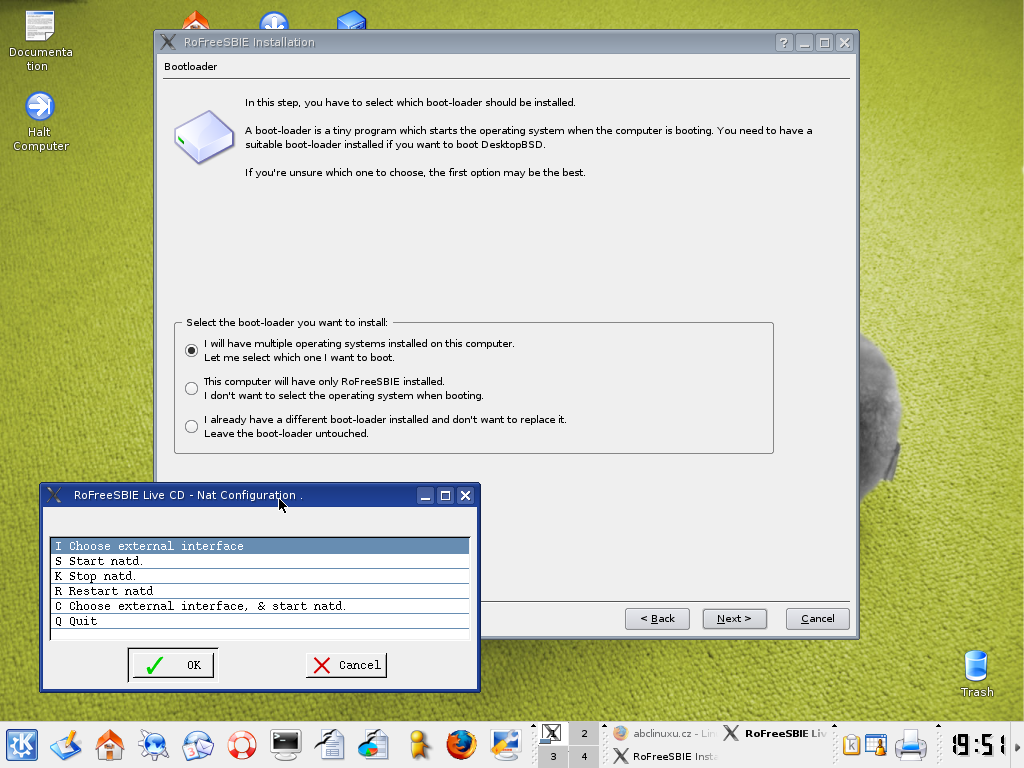Image resolution: width=1024 pixels, height=768 pixels.
Task: Launch Firefox from the panel
Action: 462,744
